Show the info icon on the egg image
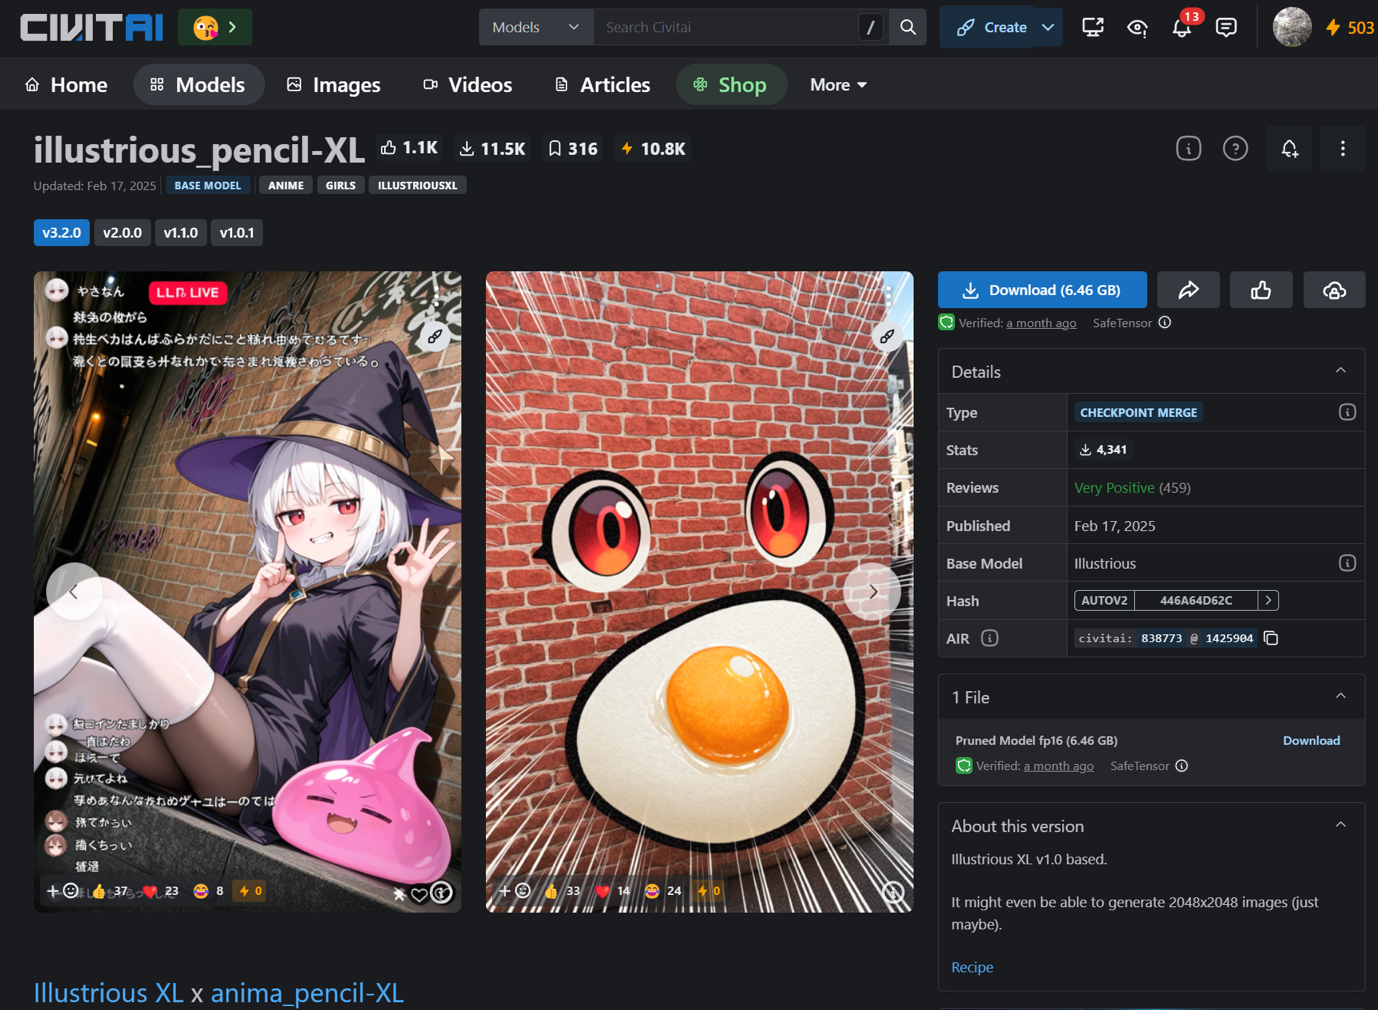Screen dimensions: 1378x1010 pyautogui.click(x=893, y=892)
